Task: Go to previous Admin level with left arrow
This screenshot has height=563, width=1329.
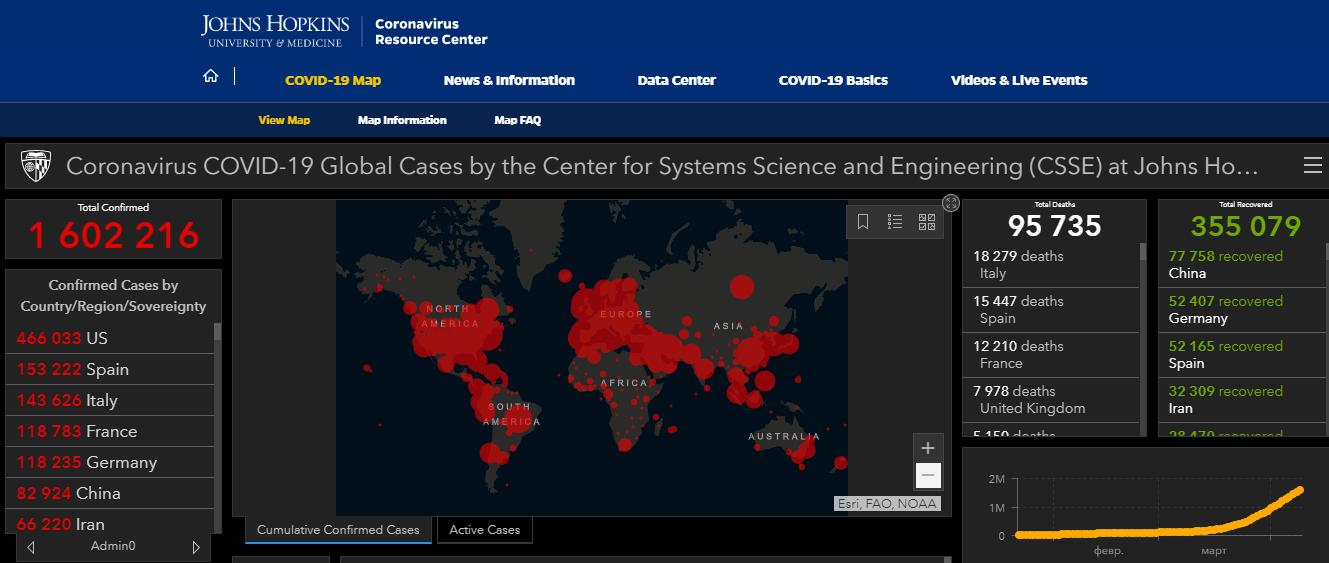Action: (31, 547)
